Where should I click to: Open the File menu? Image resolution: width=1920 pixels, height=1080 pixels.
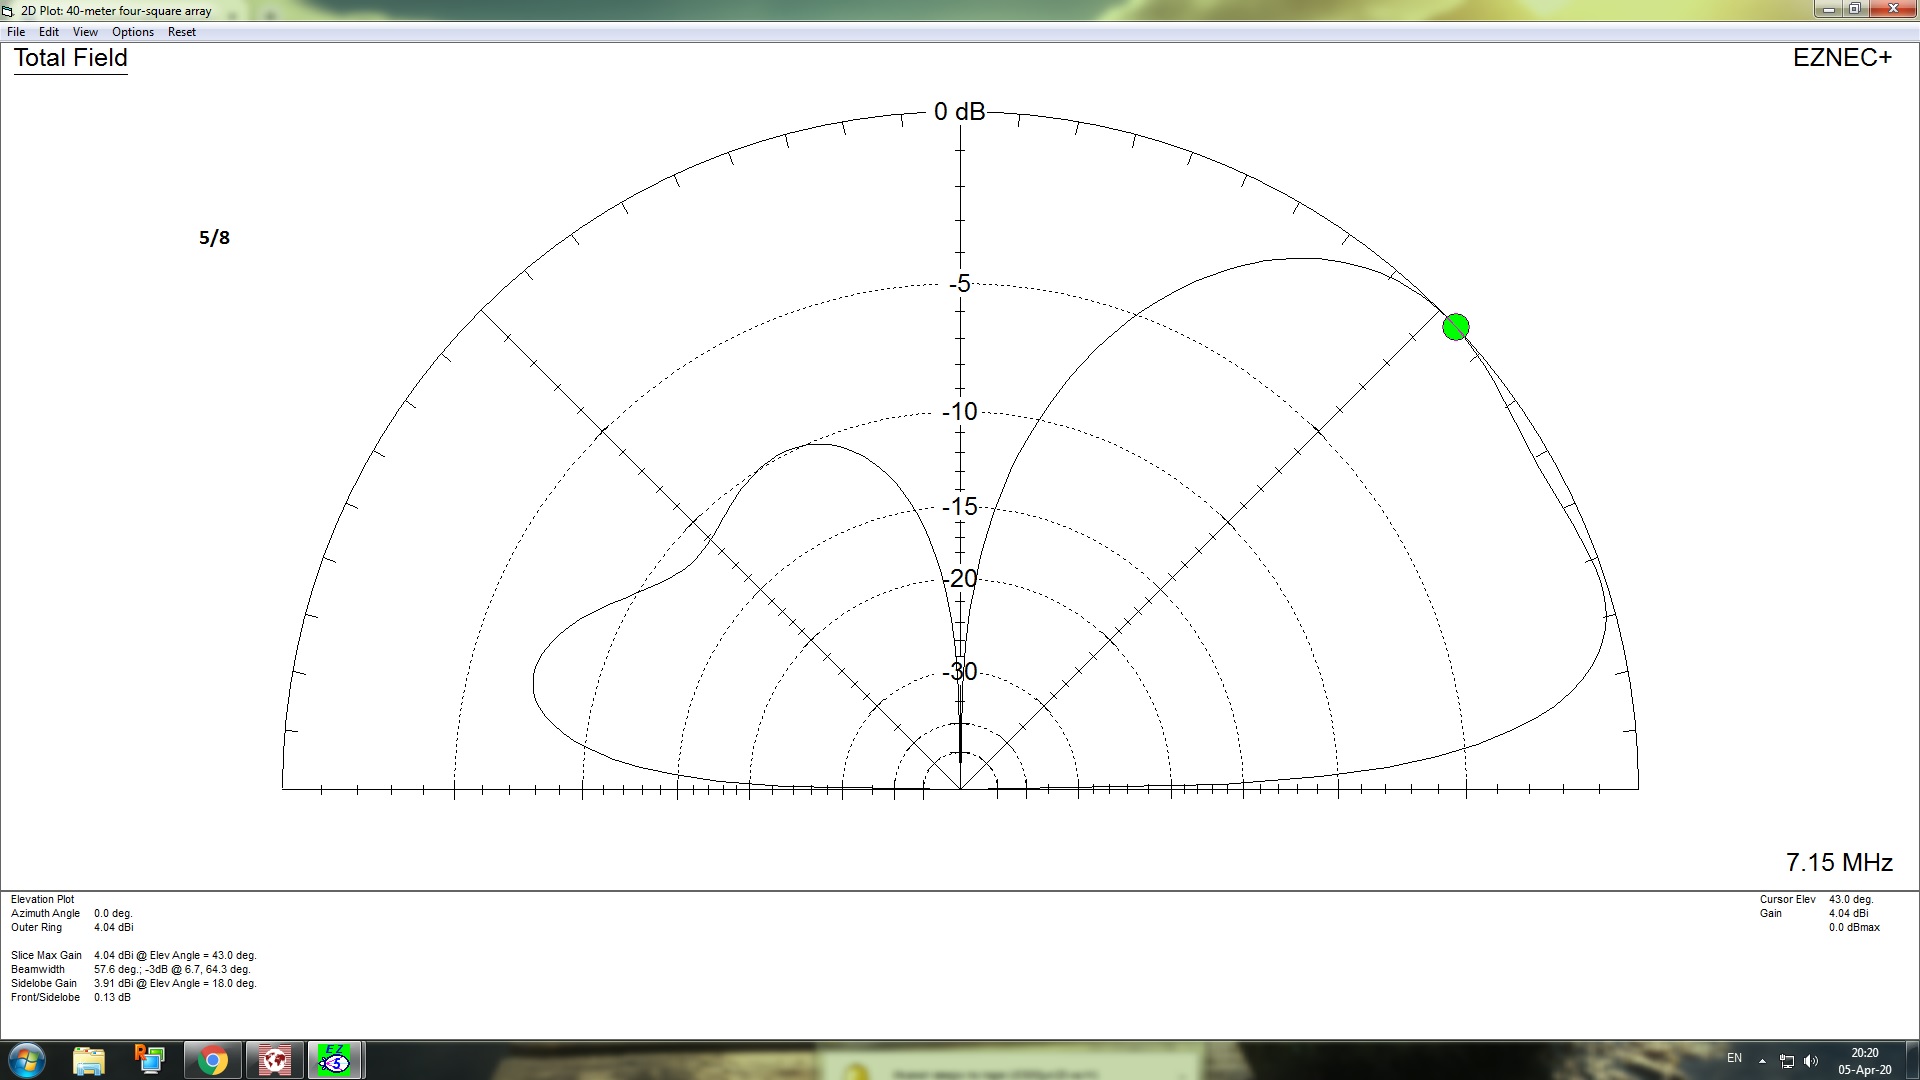[x=16, y=32]
